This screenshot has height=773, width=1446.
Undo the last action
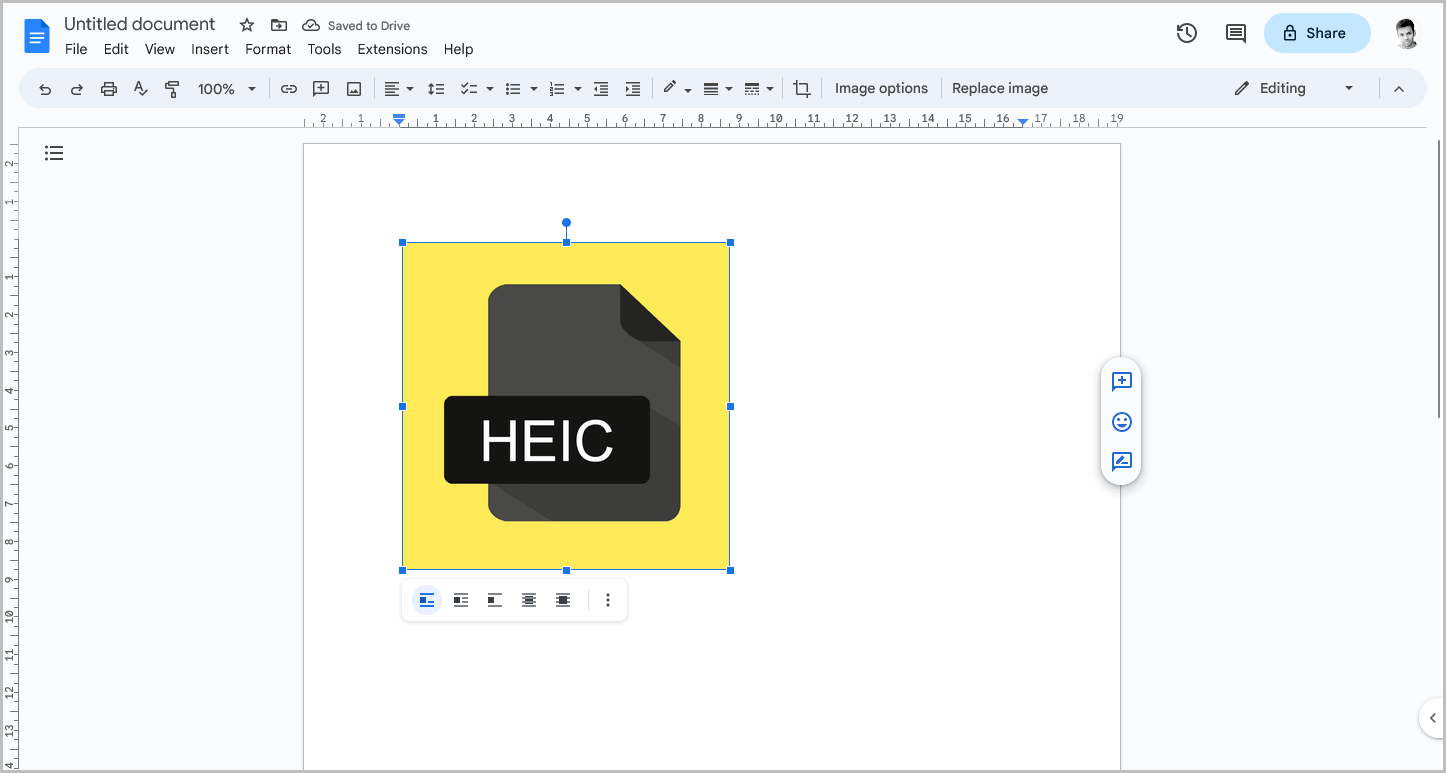[x=45, y=88]
